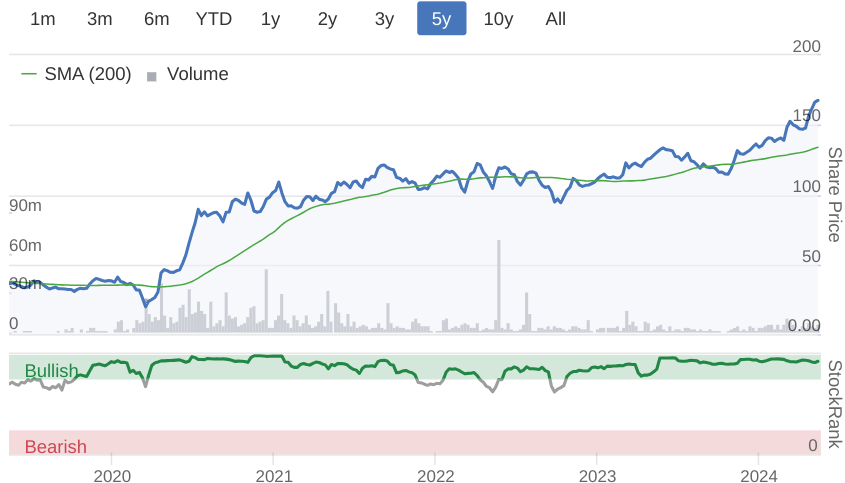Toggle the Volume series in legend

pyautogui.click(x=188, y=74)
